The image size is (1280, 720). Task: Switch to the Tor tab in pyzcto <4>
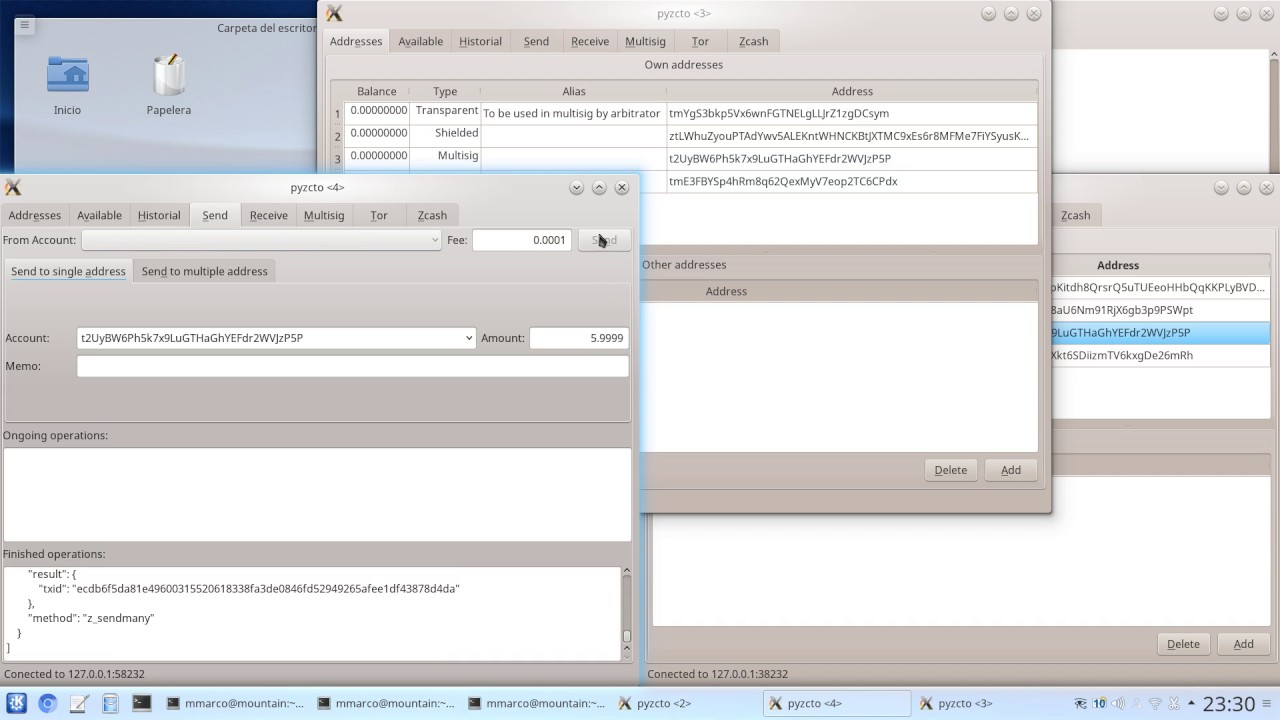coord(379,215)
